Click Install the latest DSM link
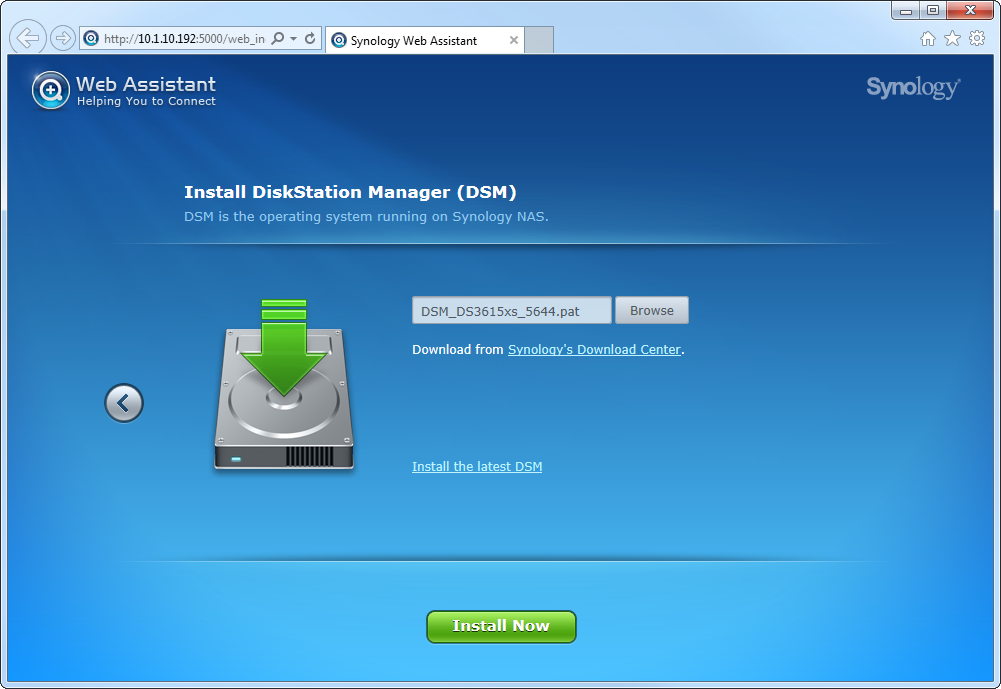The image size is (1001, 689). click(x=477, y=466)
